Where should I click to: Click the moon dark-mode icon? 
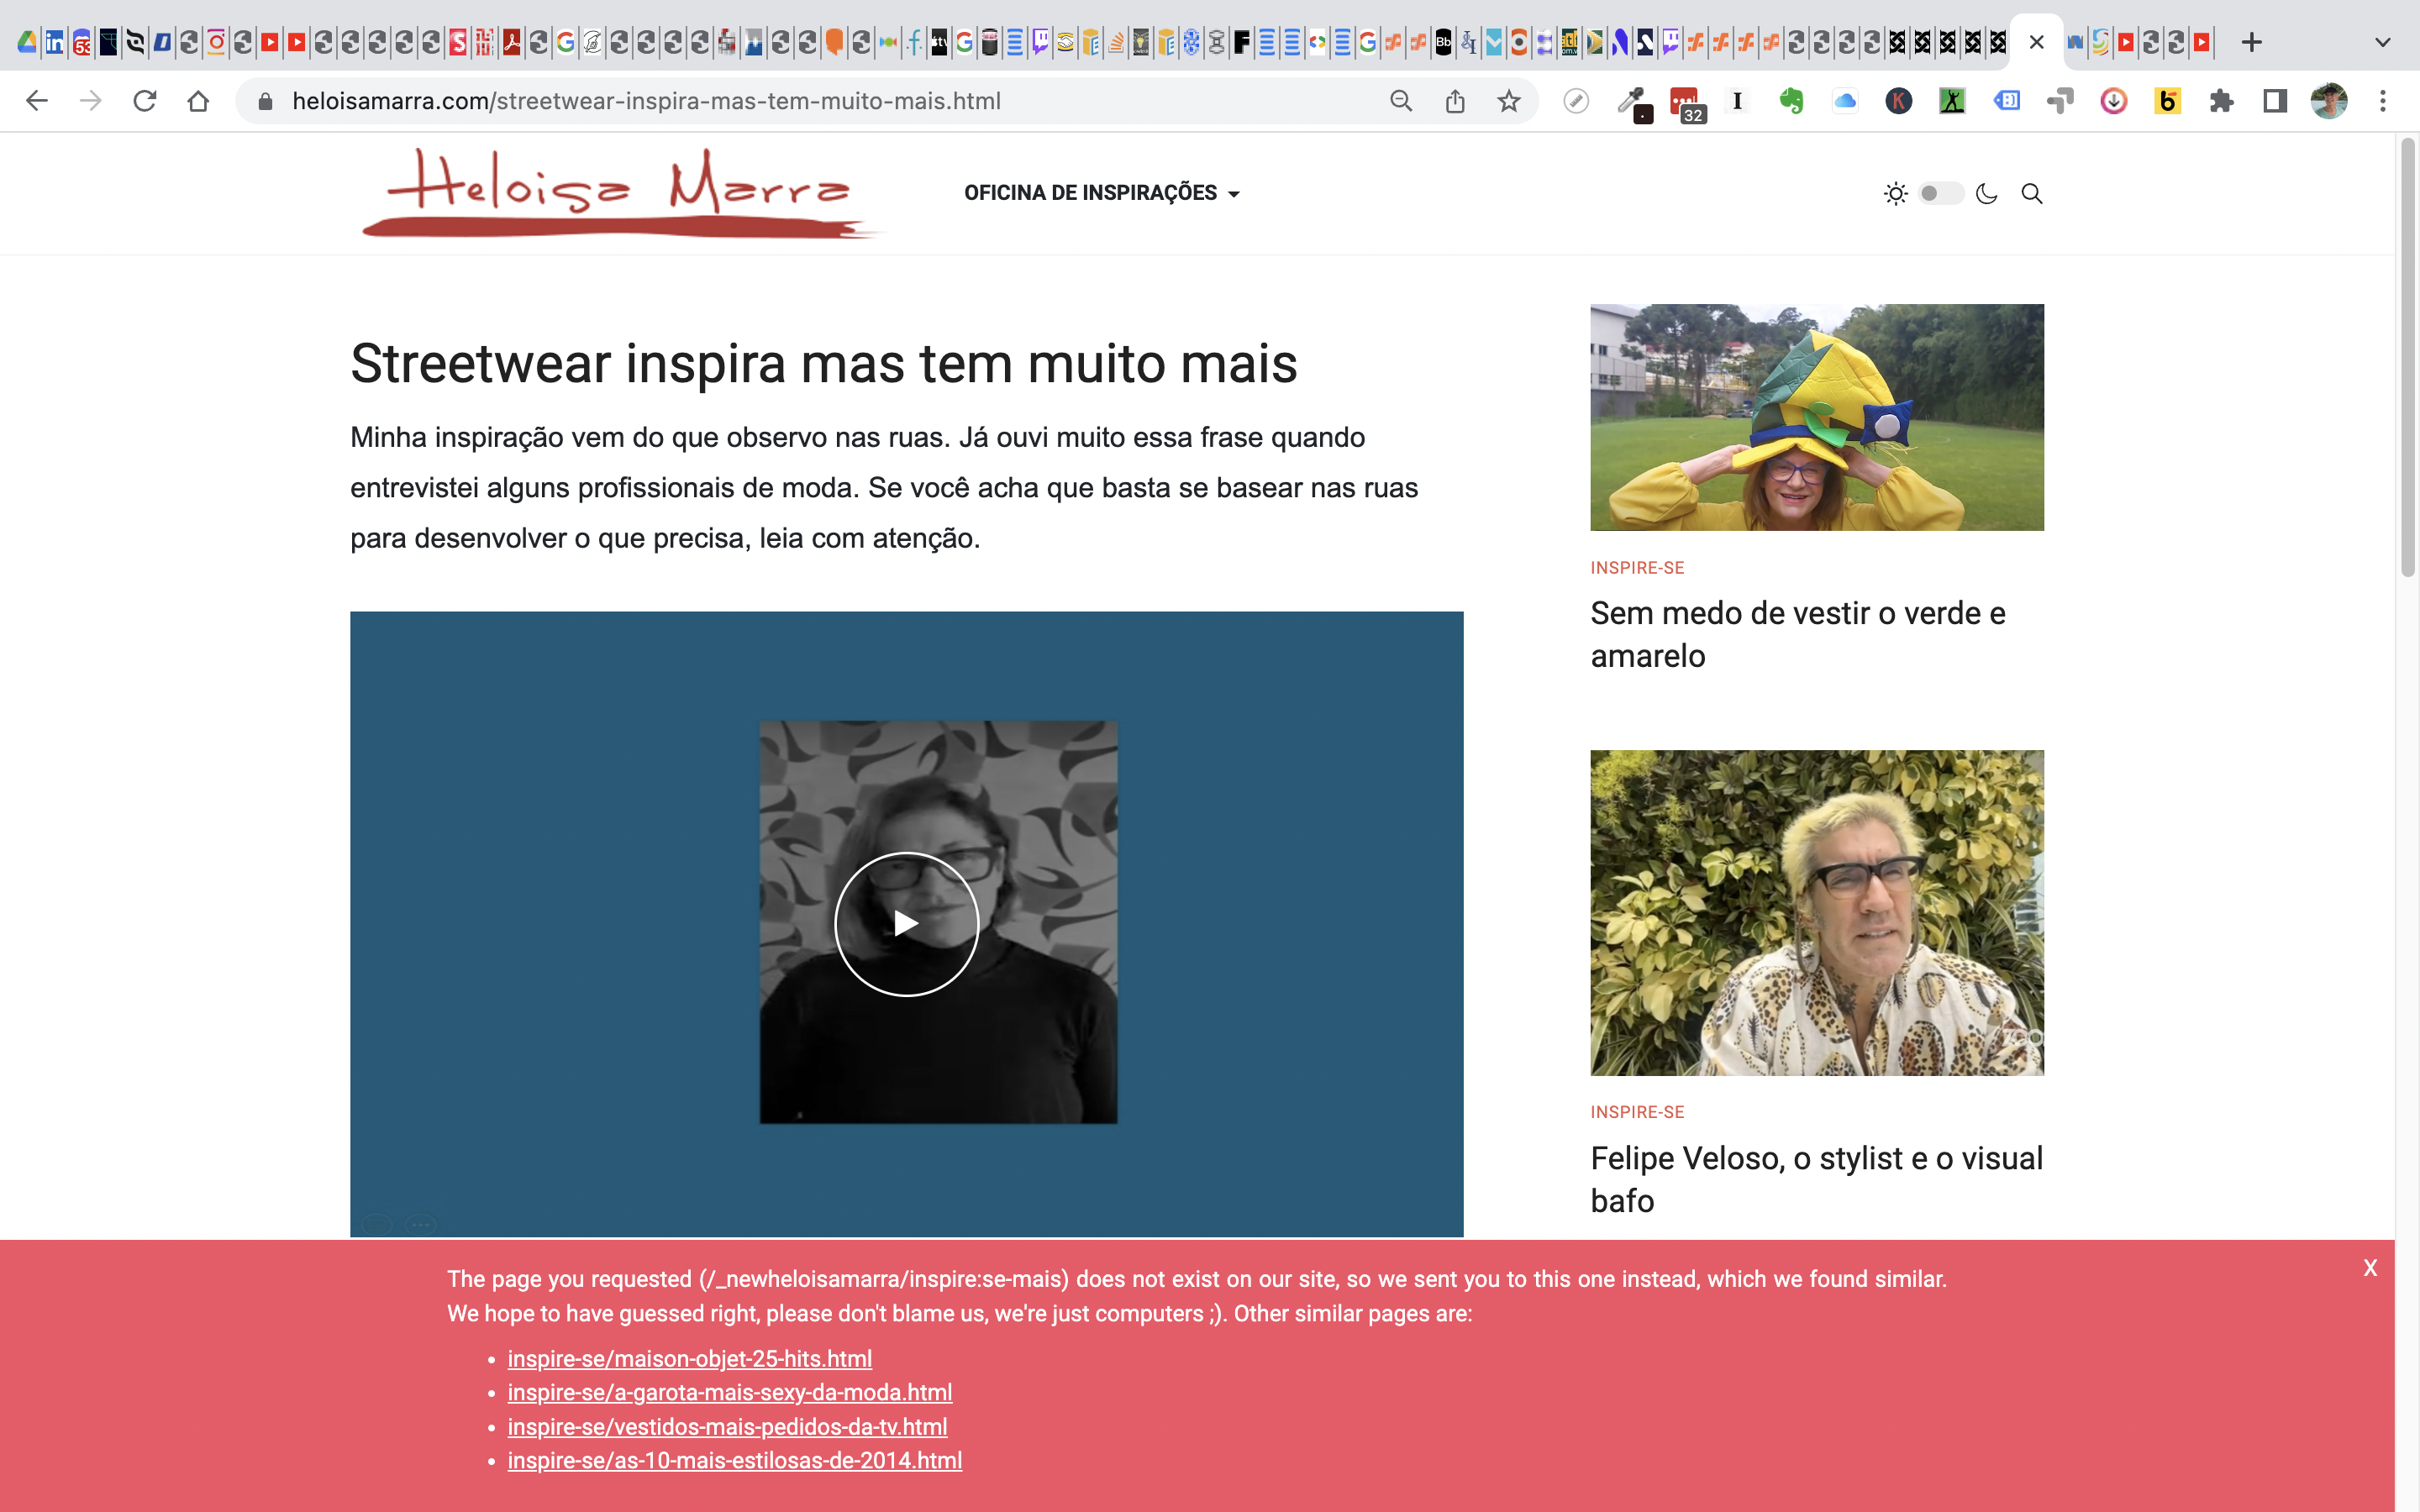pos(1986,193)
